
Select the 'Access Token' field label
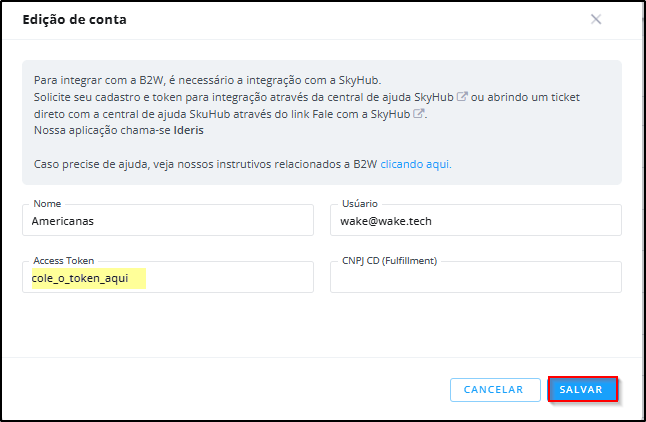pos(63,260)
